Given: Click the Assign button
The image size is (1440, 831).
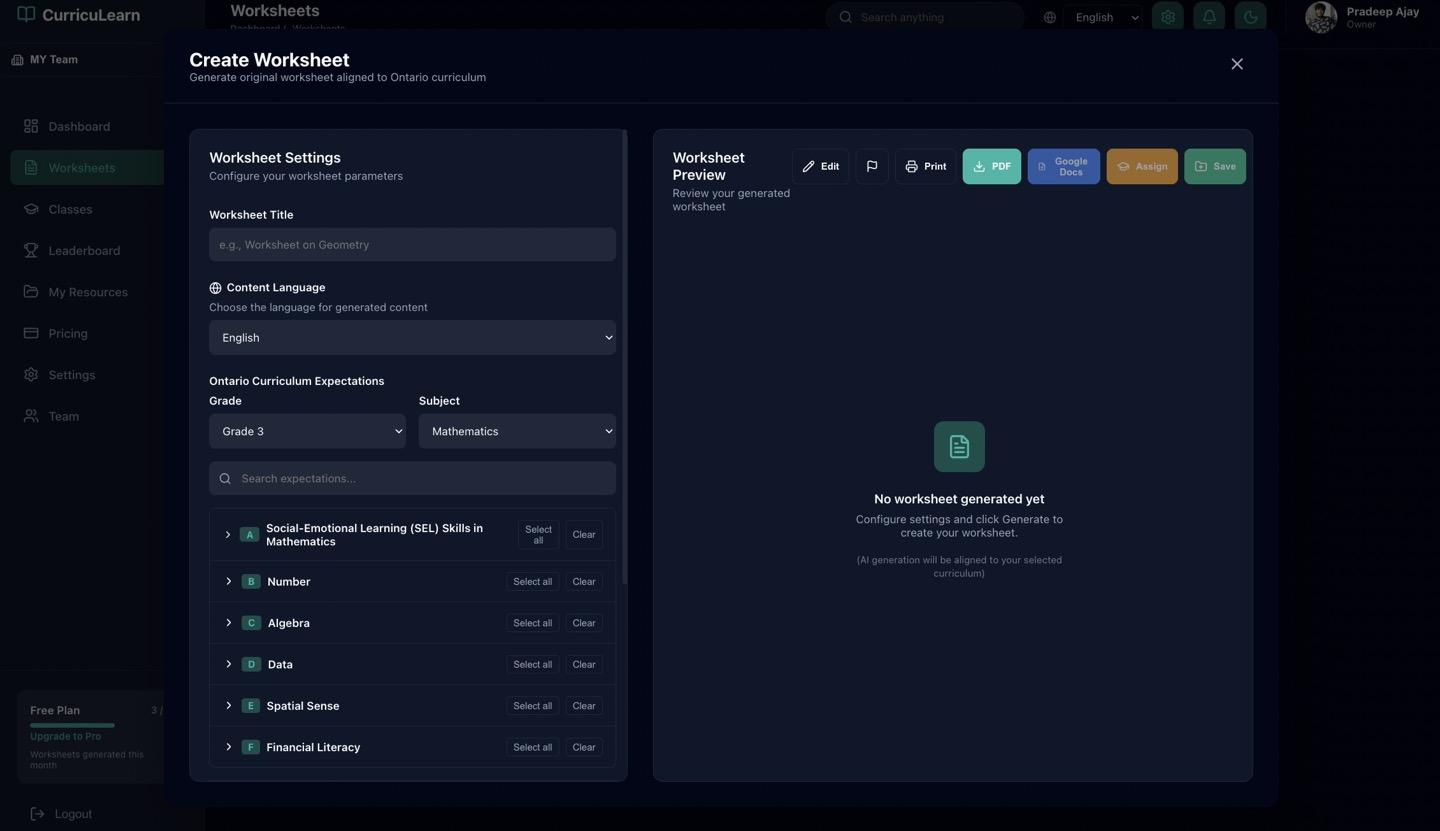Looking at the screenshot, I should click(x=1142, y=166).
